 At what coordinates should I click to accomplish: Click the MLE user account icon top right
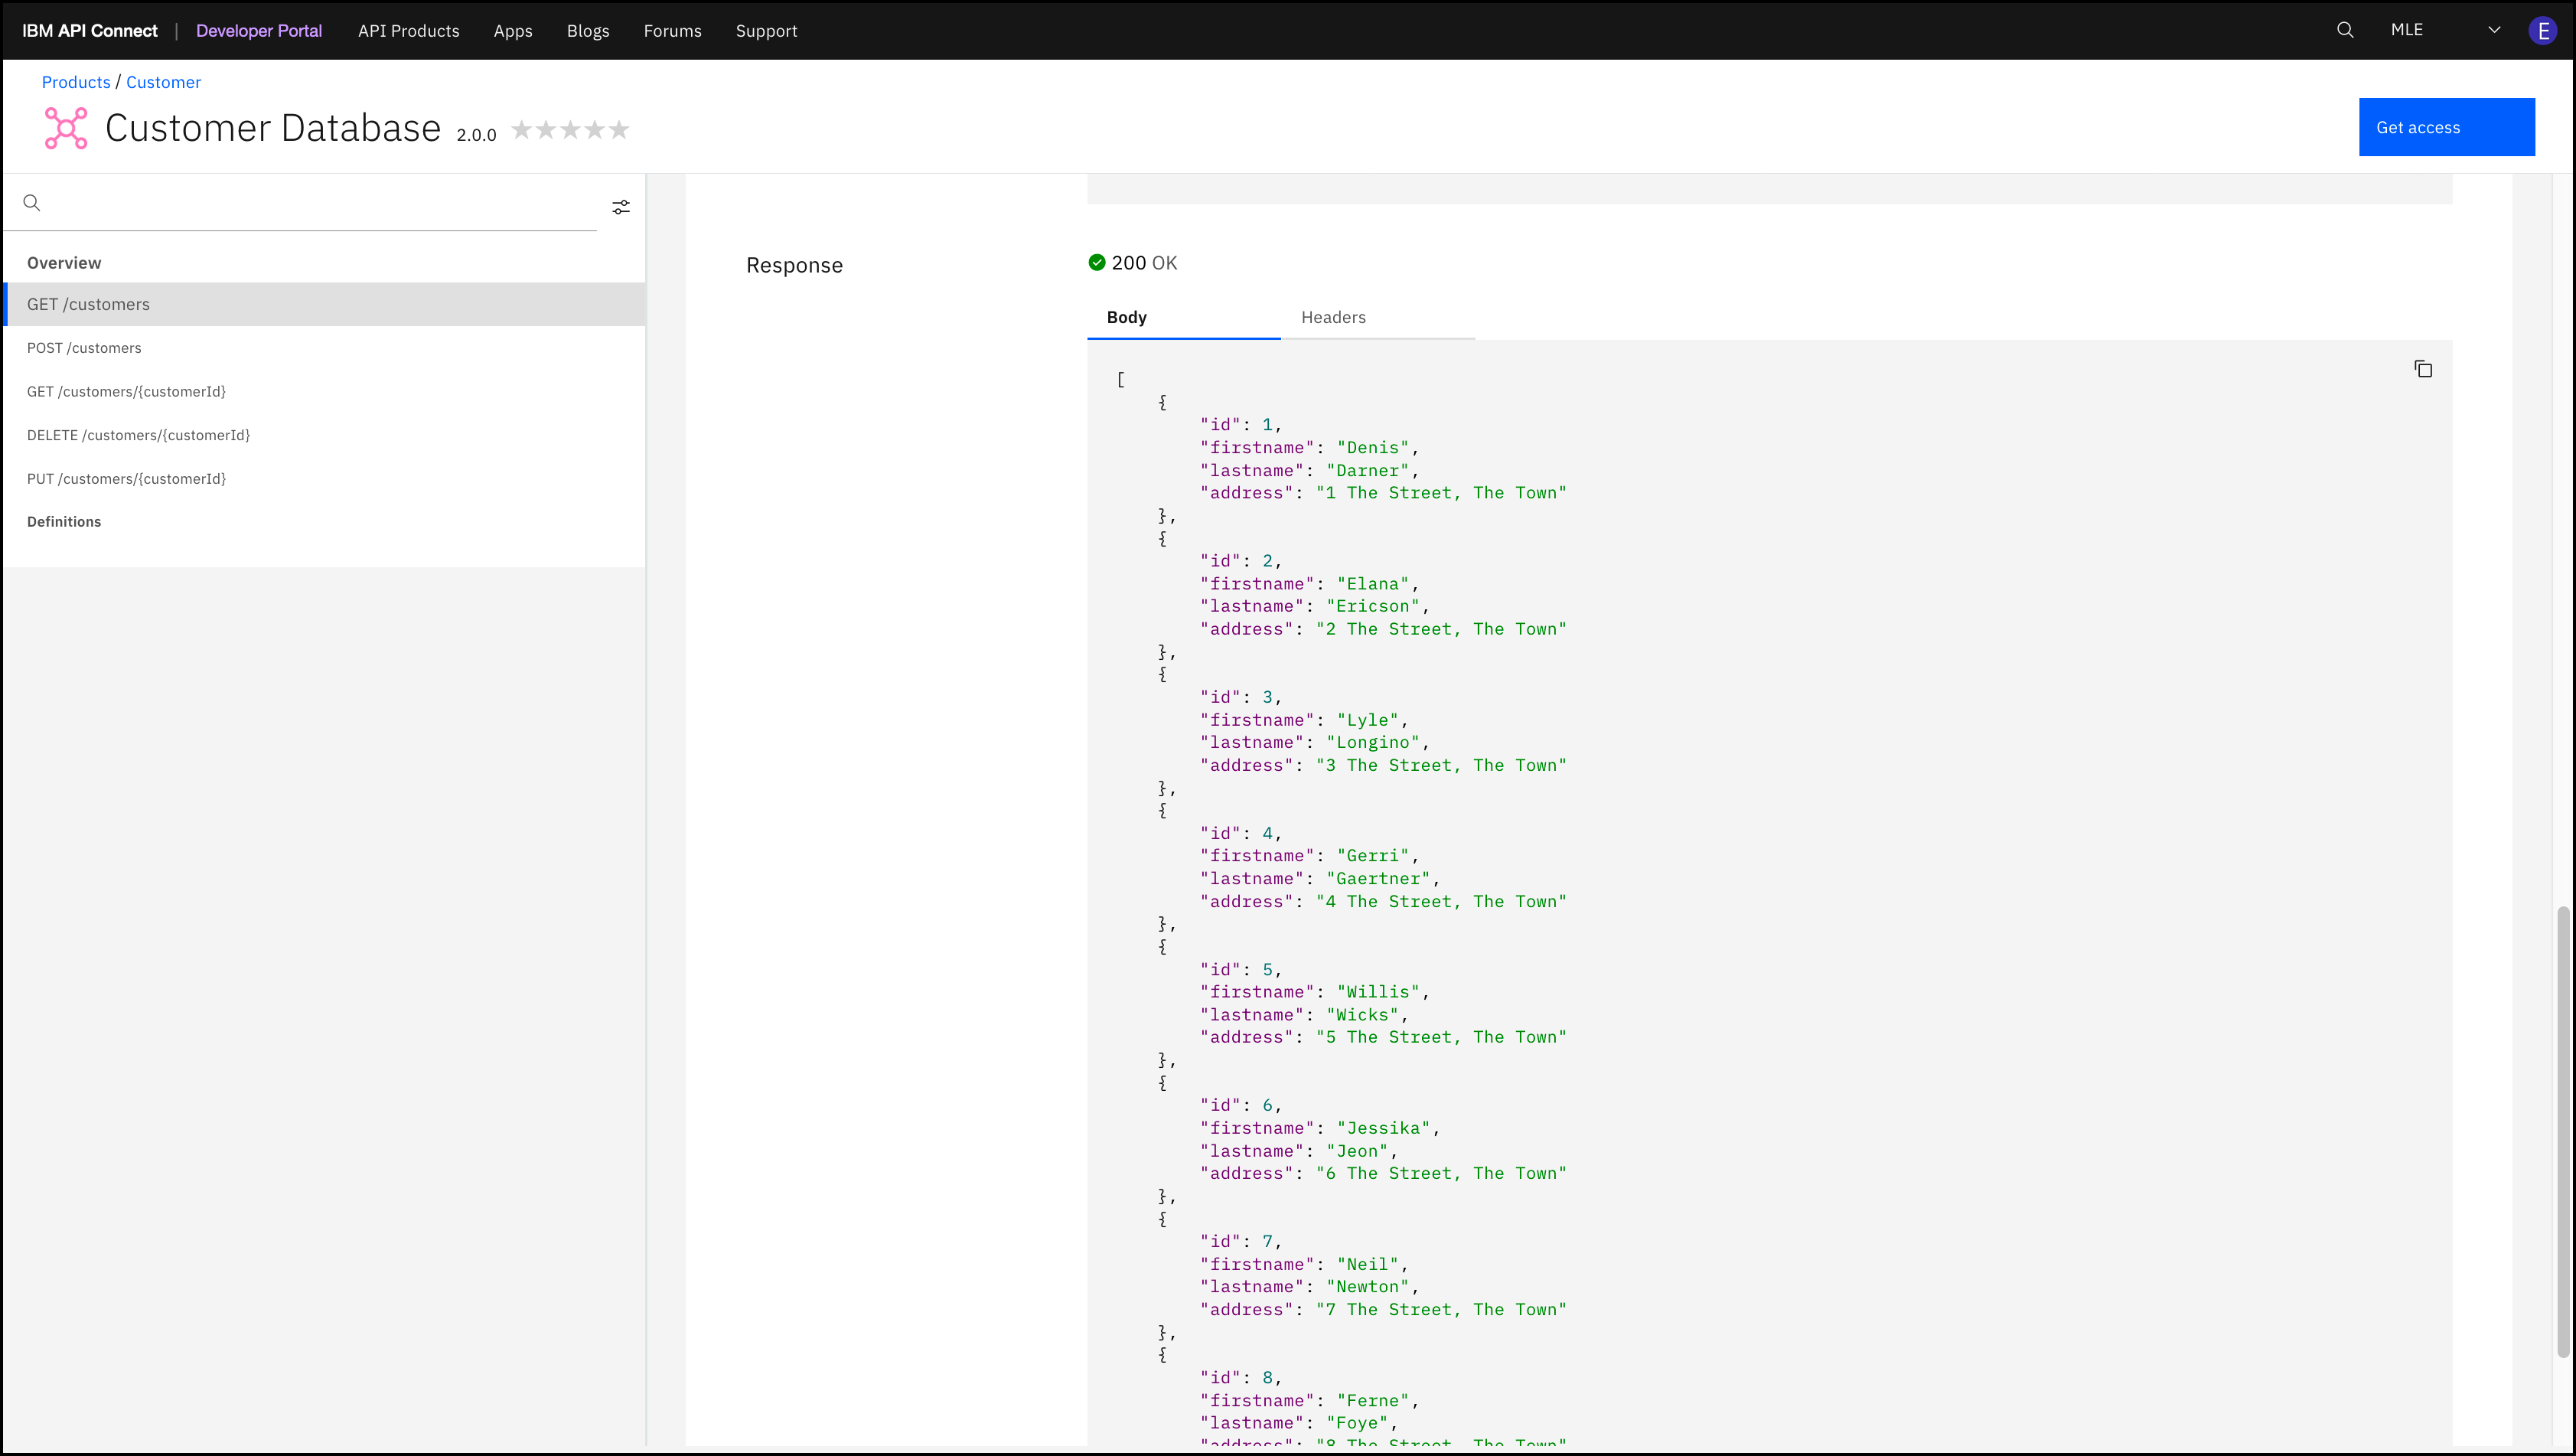pos(2541,30)
